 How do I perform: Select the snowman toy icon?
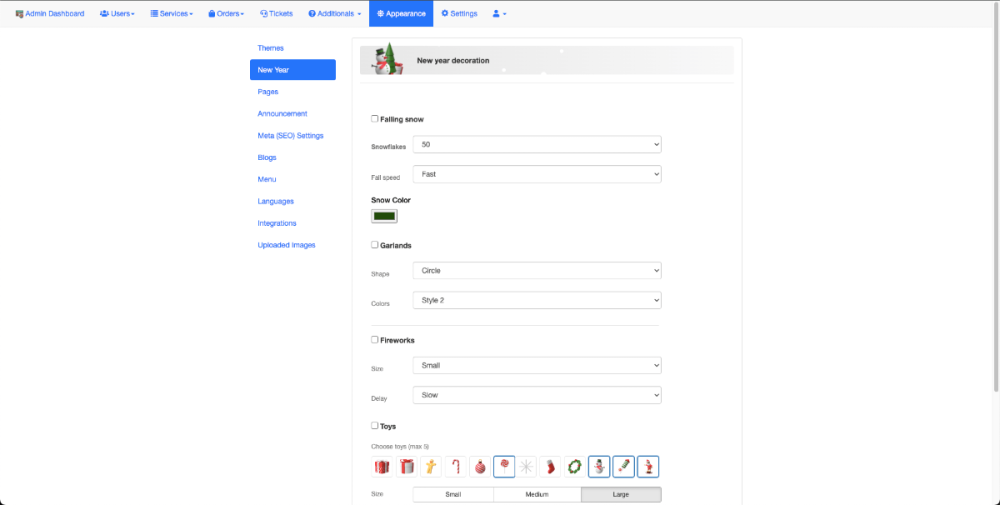tap(599, 466)
